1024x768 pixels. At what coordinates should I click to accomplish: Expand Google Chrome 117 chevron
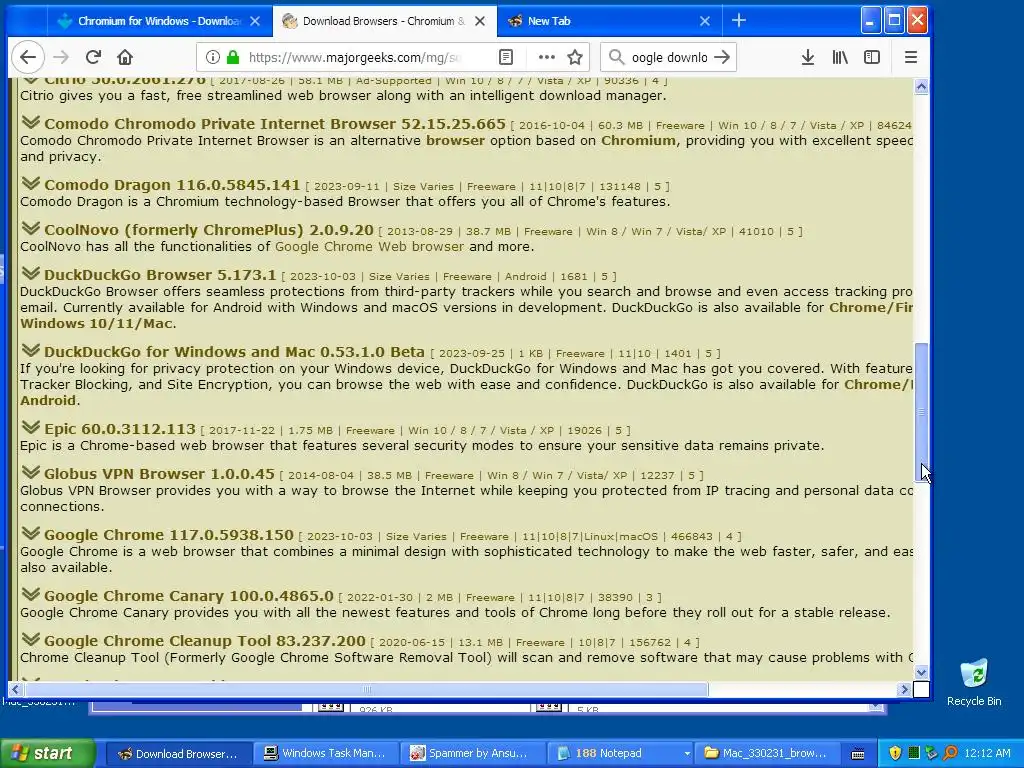(30, 533)
